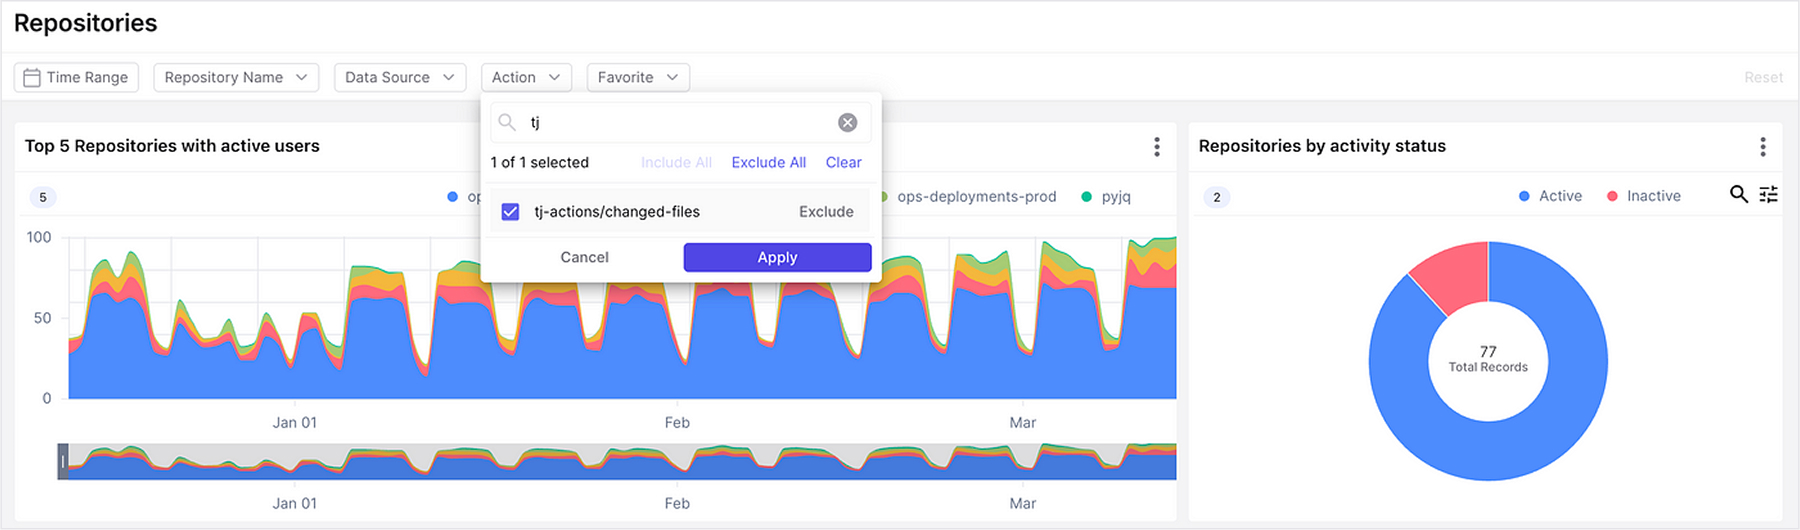Expand the Repository Name dropdown
This screenshot has width=1800, height=530.
pos(236,77)
